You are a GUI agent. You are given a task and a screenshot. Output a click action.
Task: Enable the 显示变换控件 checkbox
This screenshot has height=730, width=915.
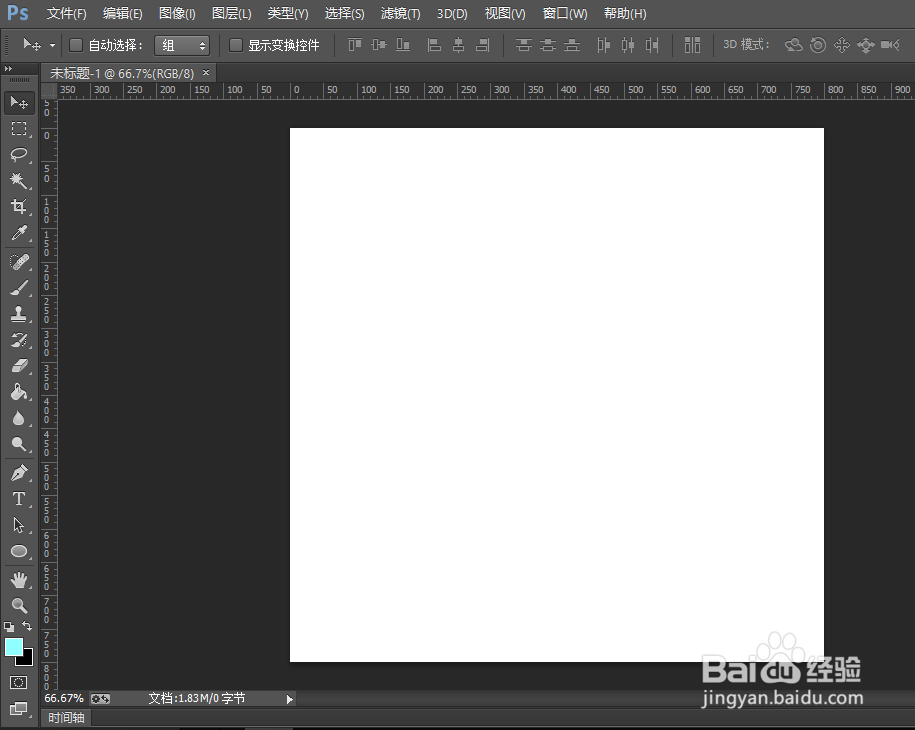(236, 45)
